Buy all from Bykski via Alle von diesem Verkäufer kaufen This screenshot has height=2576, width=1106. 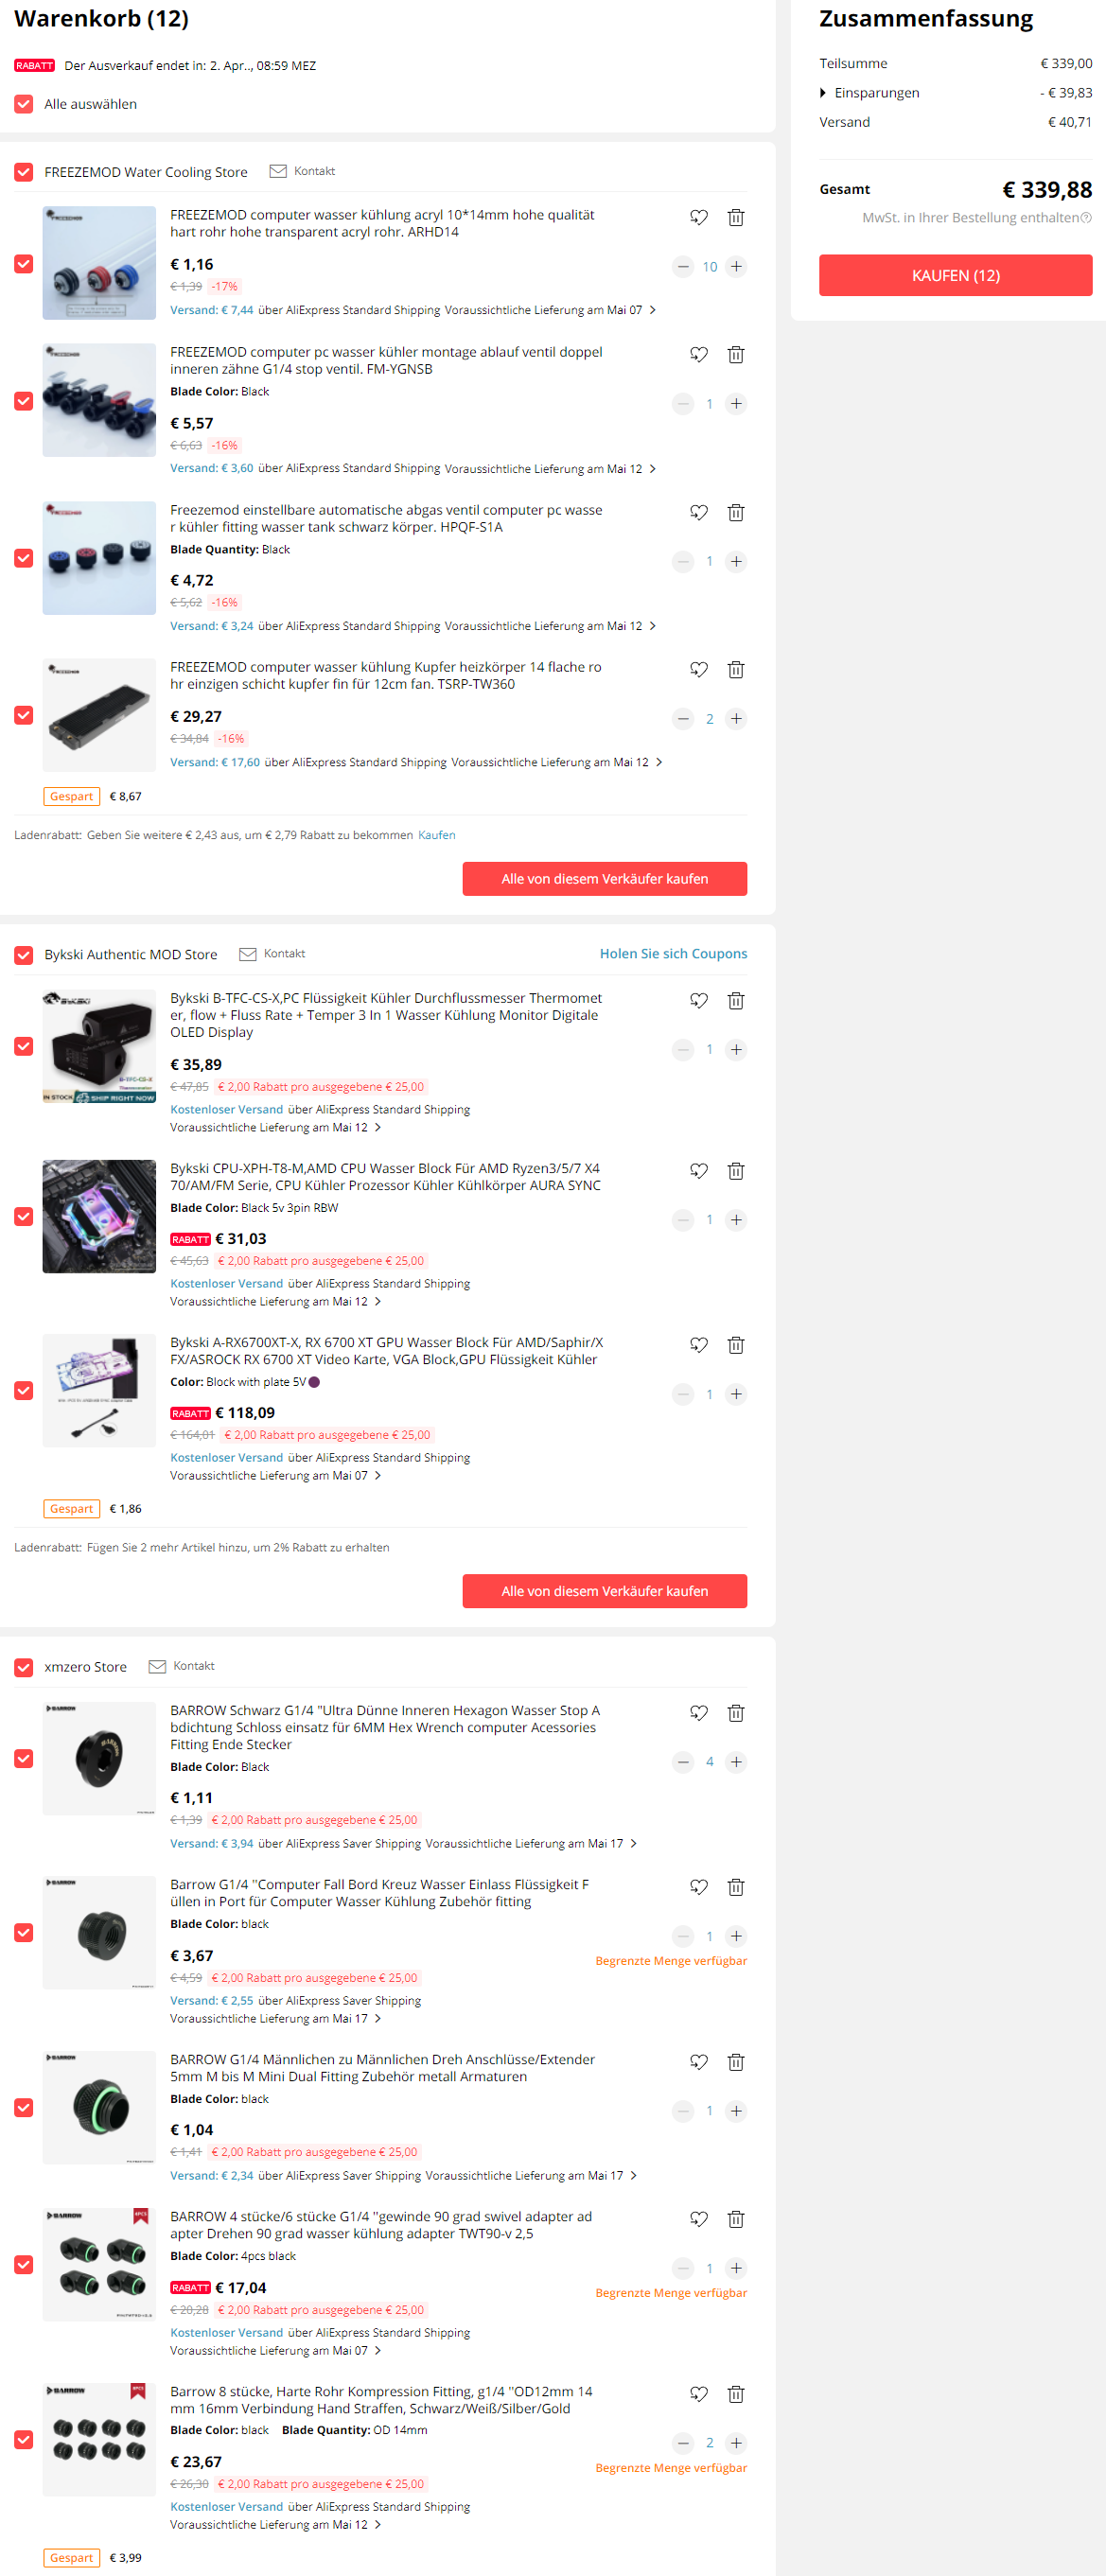[604, 1591]
